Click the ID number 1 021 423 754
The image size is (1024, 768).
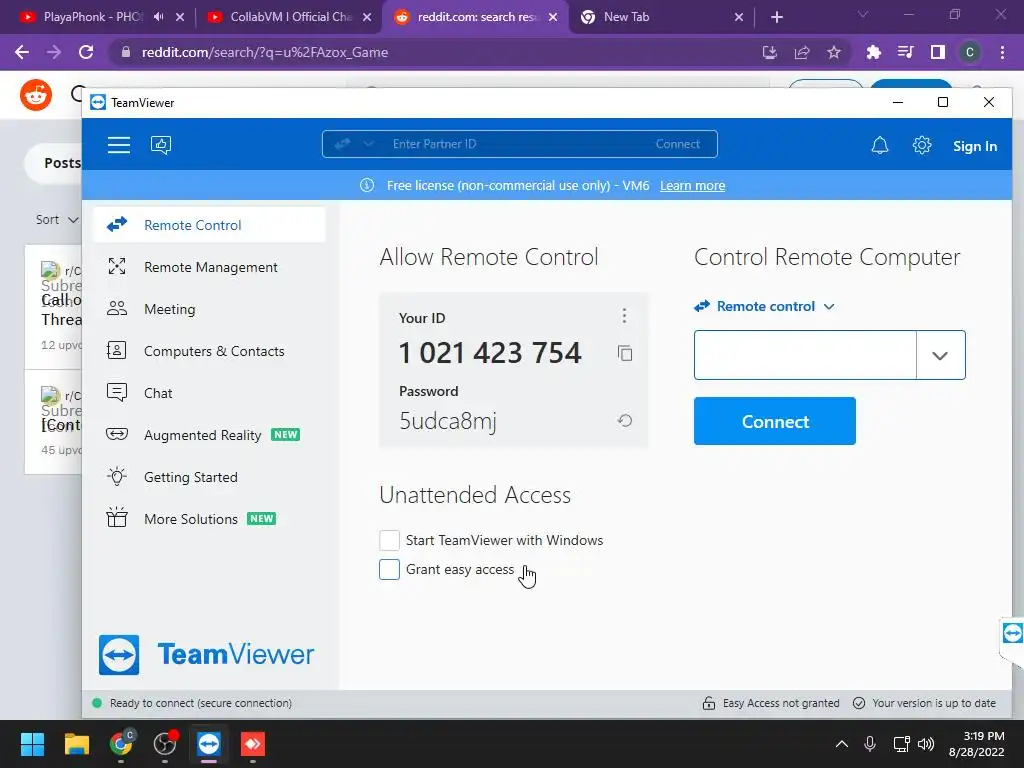click(490, 353)
